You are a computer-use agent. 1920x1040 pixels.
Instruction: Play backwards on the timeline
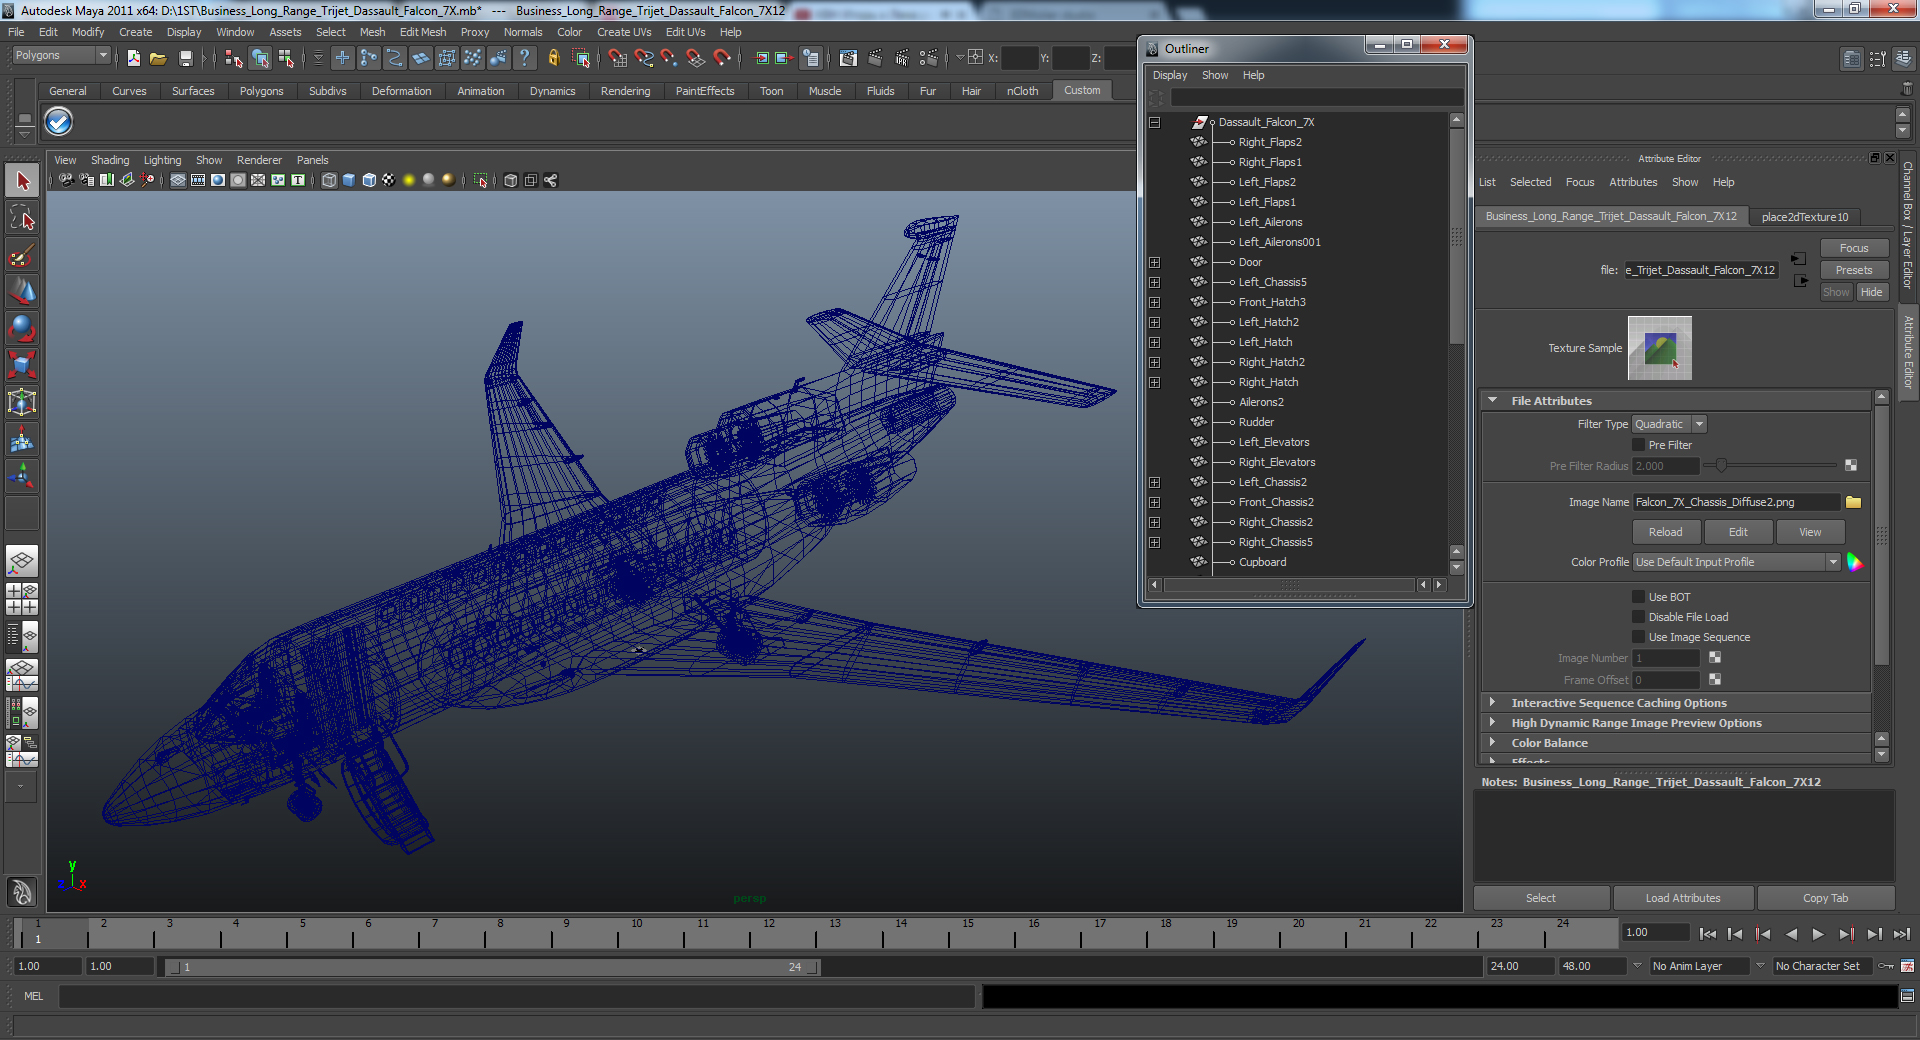1791,934
